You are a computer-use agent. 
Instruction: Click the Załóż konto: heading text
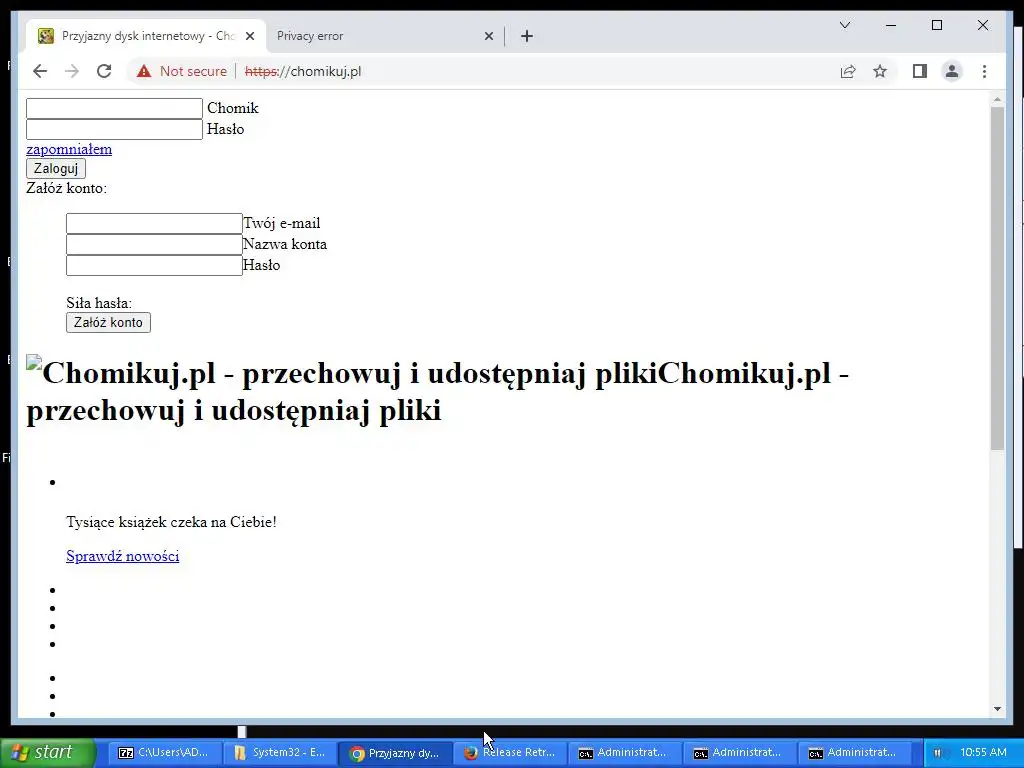(x=66, y=188)
